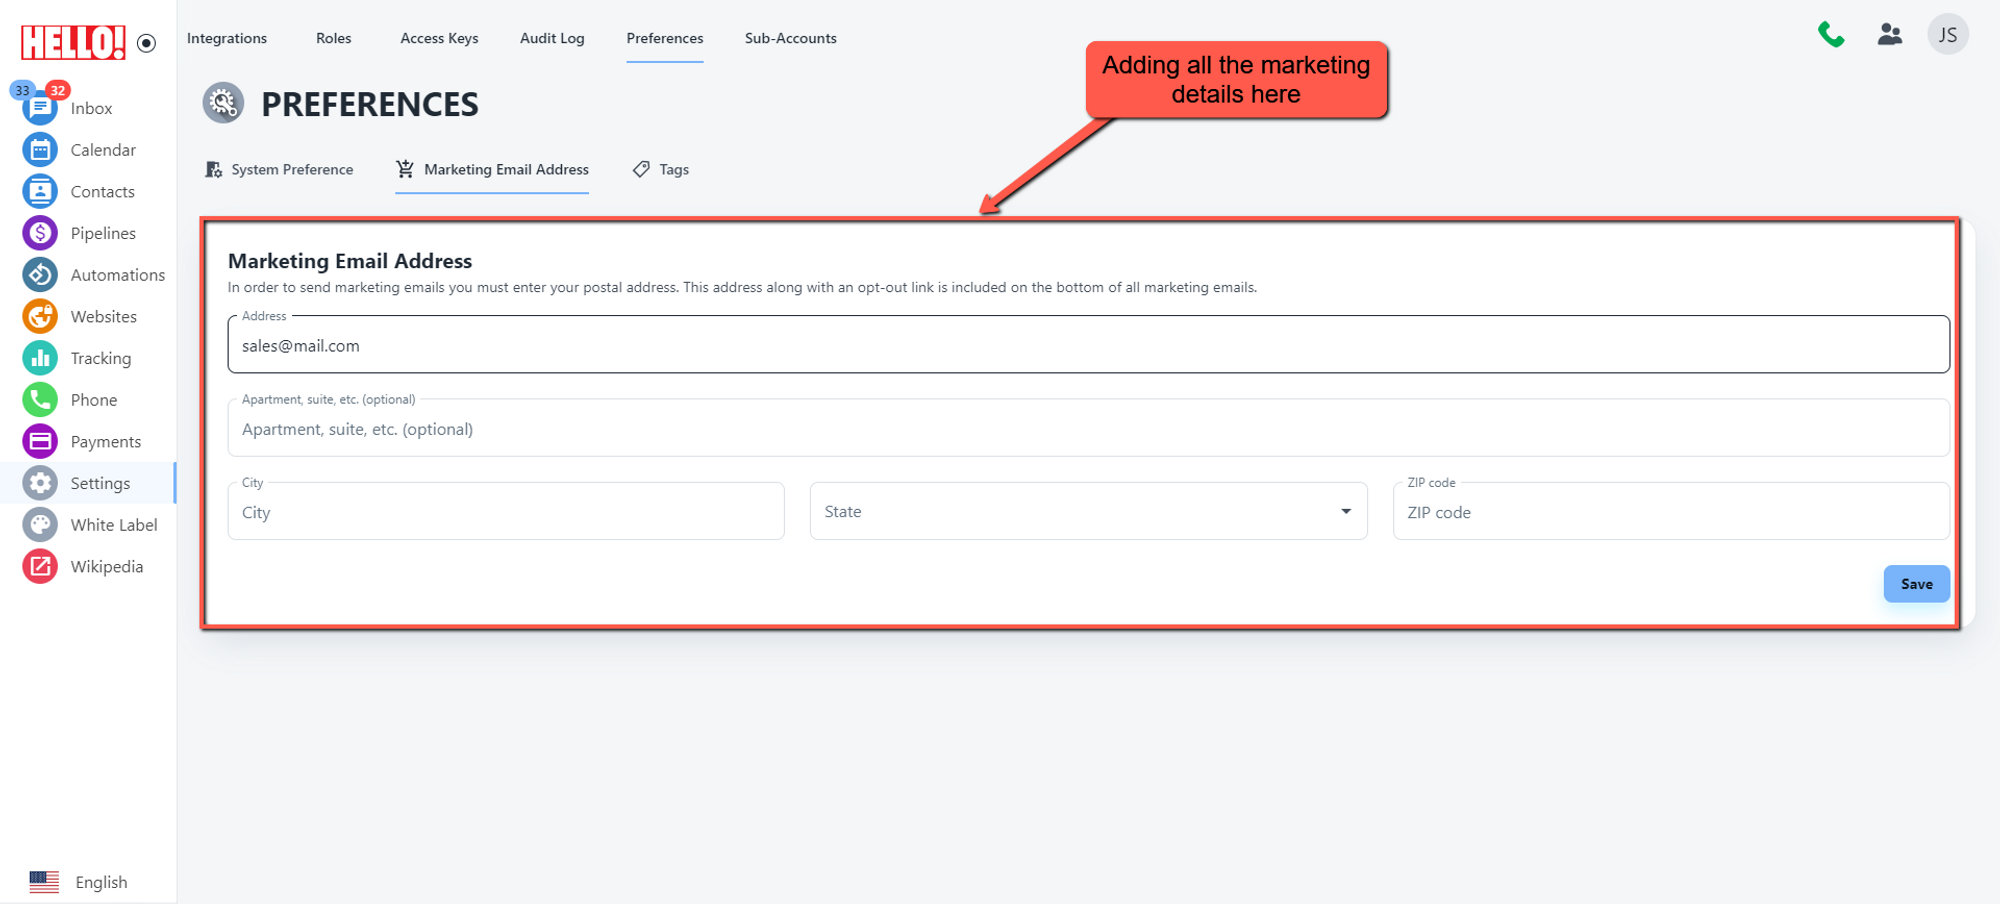This screenshot has width=2000, height=904.
Task: Click the green phone call icon
Action: 1831,35
